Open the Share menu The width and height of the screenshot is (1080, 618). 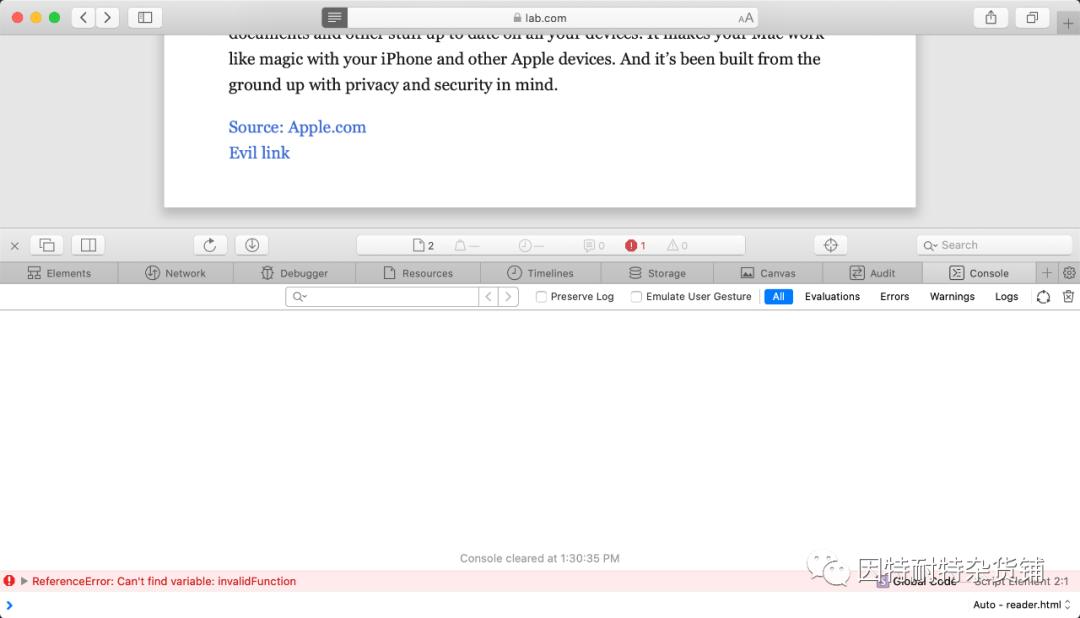[x=990, y=17]
